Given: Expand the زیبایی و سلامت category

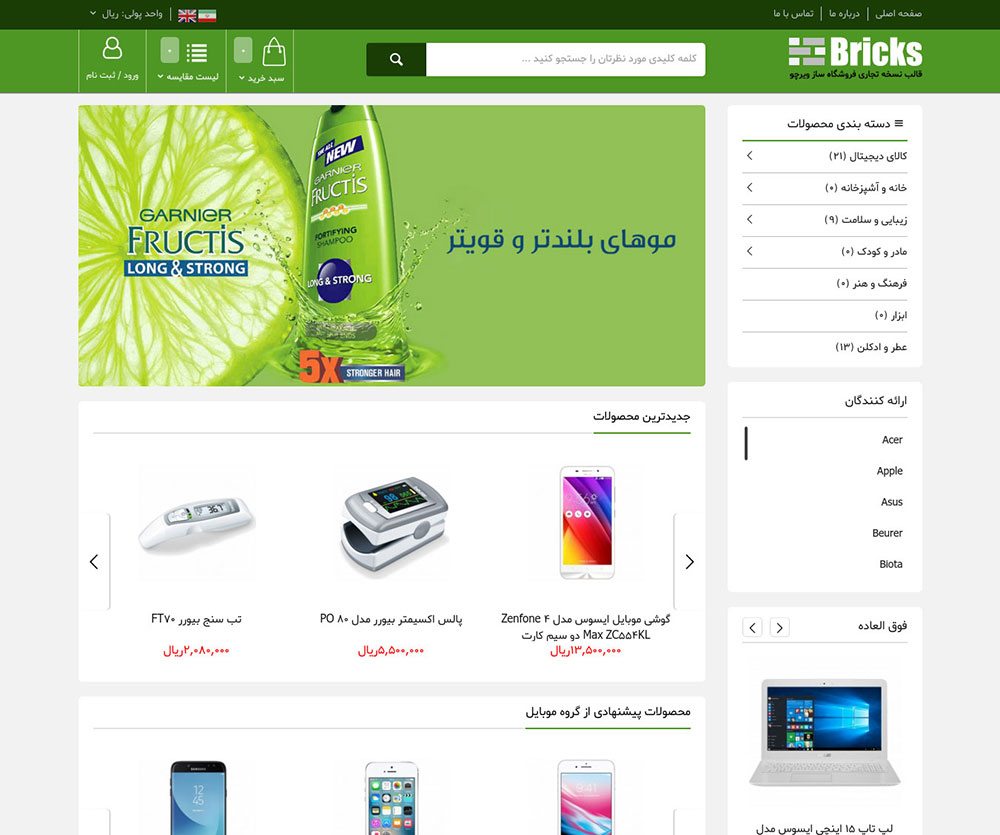Looking at the screenshot, I should click(x=750, y=219).
